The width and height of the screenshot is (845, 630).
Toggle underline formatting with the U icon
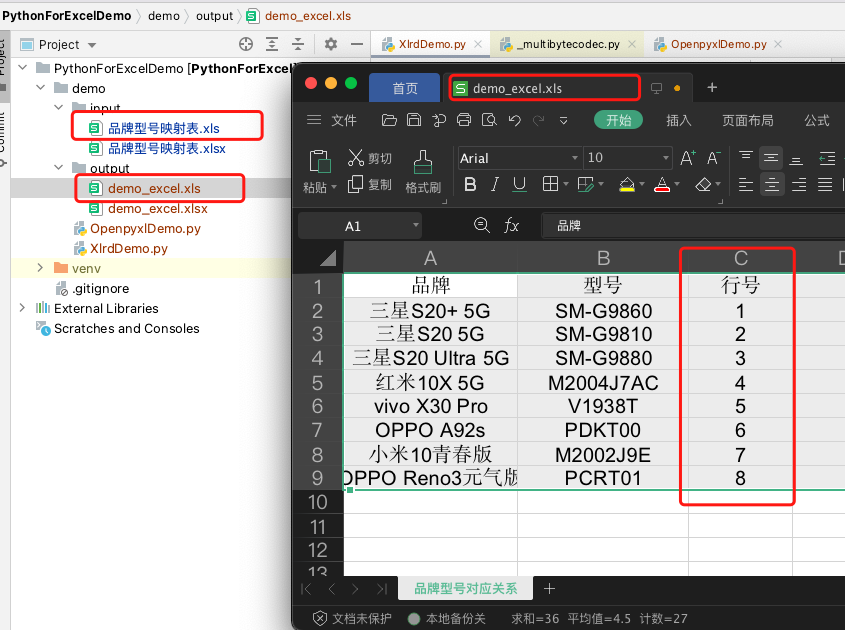coord(520,184)
